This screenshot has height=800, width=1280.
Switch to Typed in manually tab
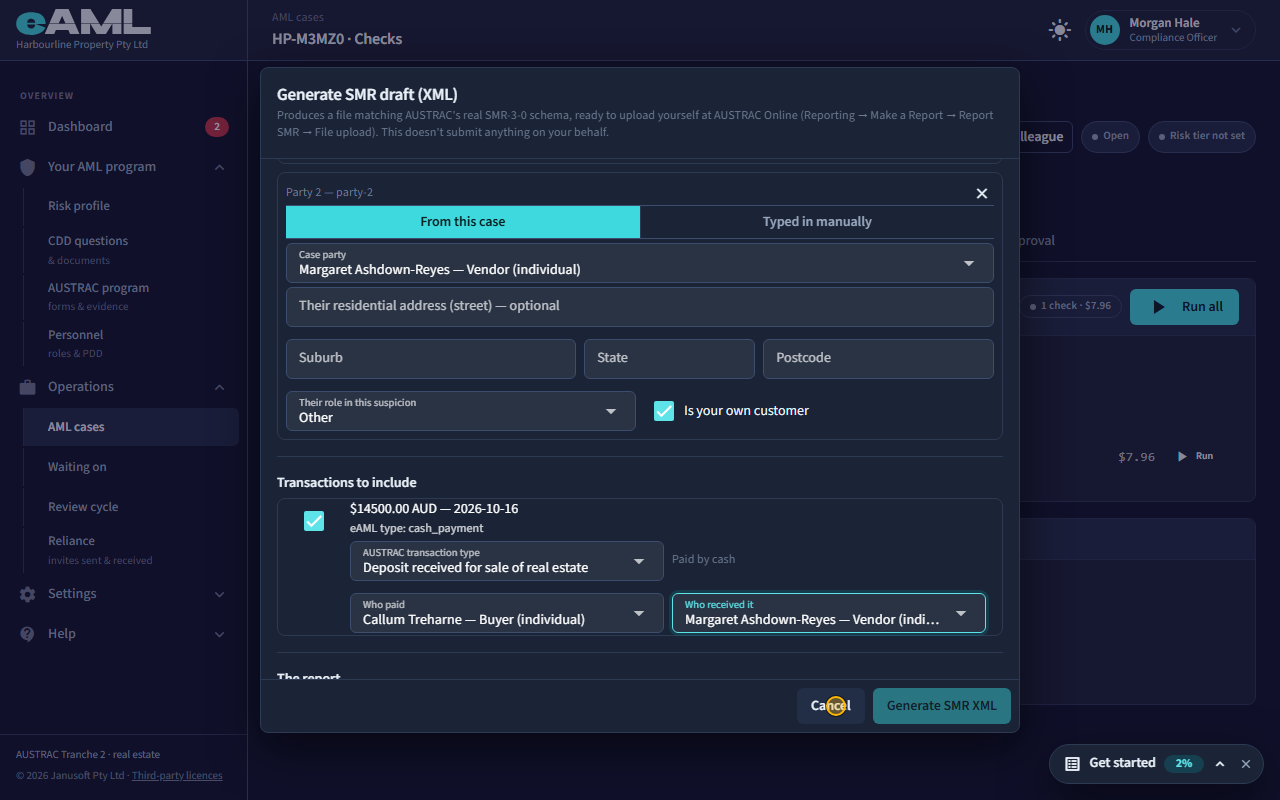coord(817,222)
